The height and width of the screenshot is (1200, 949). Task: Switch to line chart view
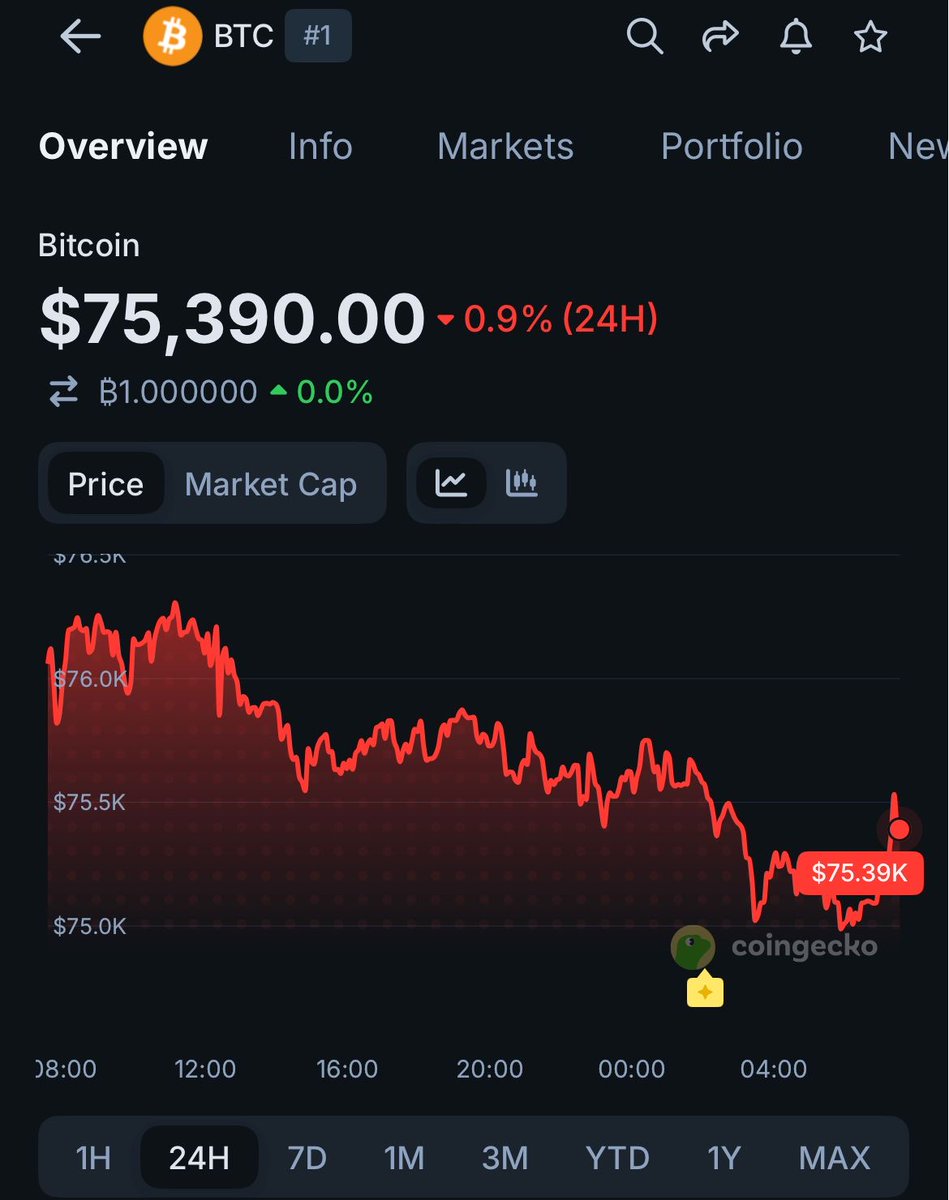[451, 483]
